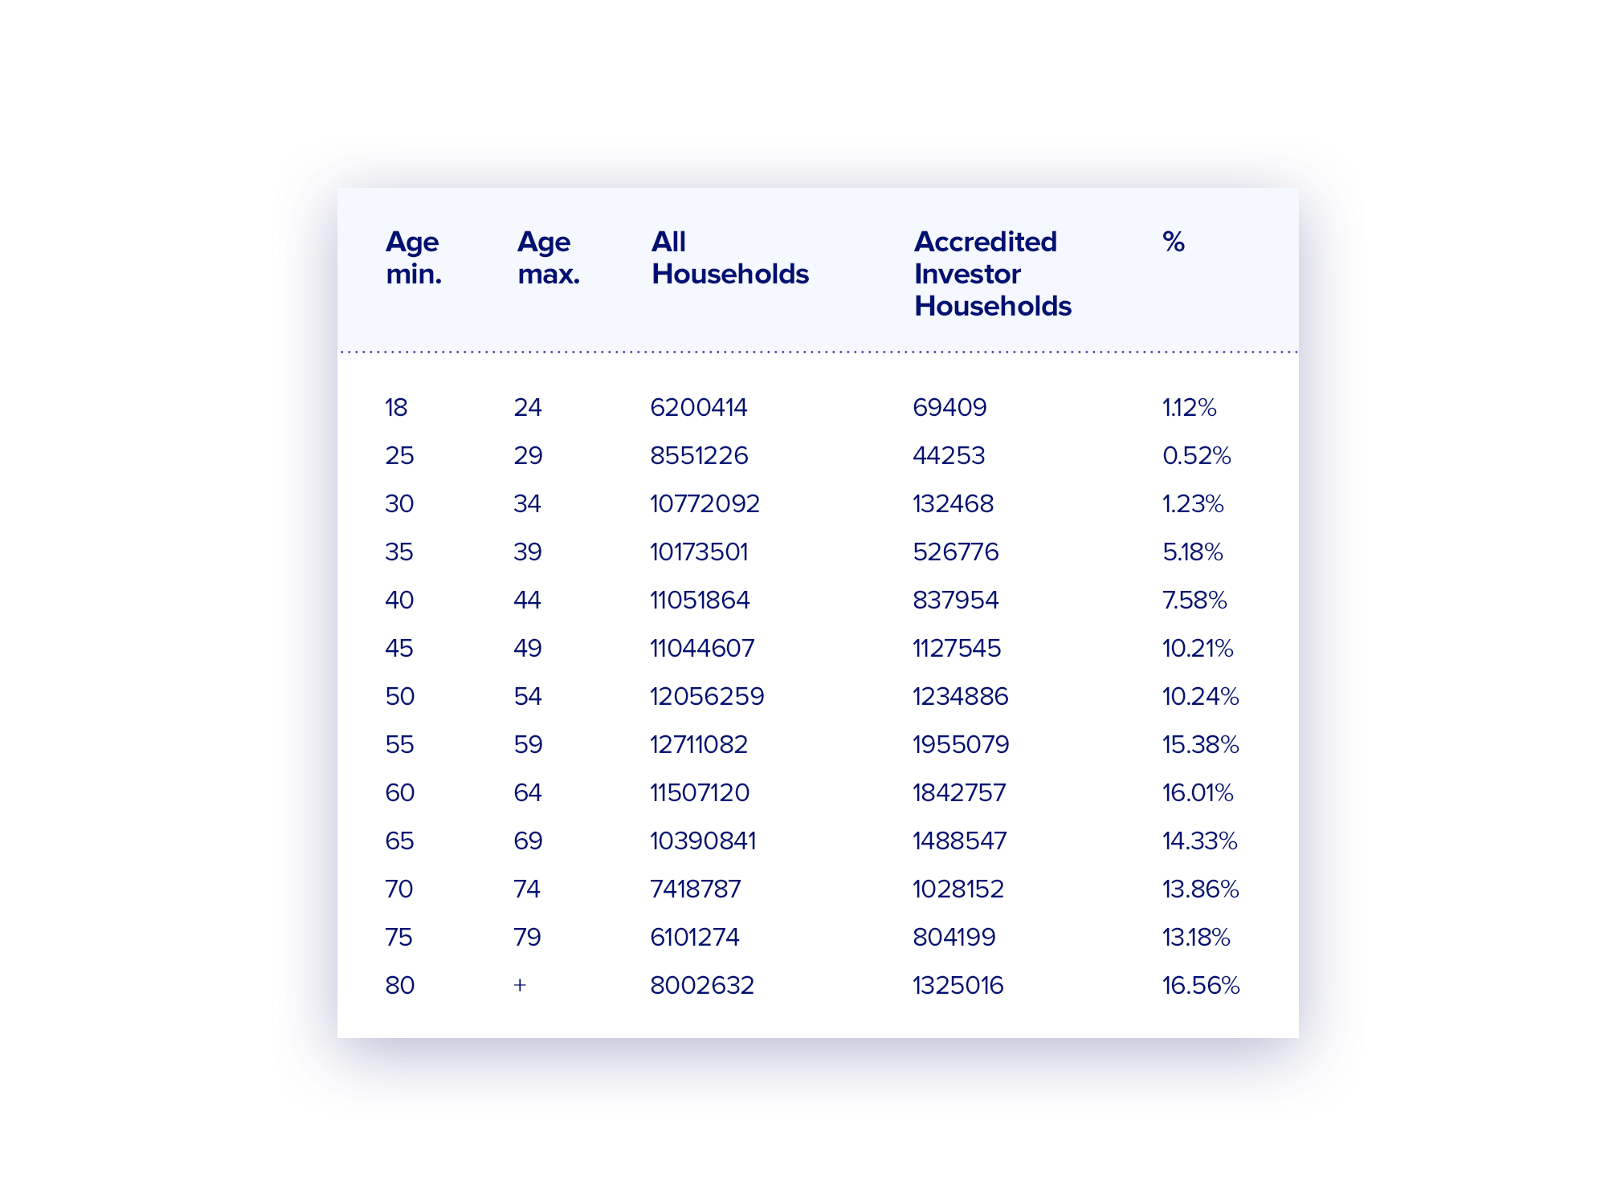The width and height of the screenshot is (1600, 1204).
Task: Click the 11507120 households value
Action: [699, 793]
